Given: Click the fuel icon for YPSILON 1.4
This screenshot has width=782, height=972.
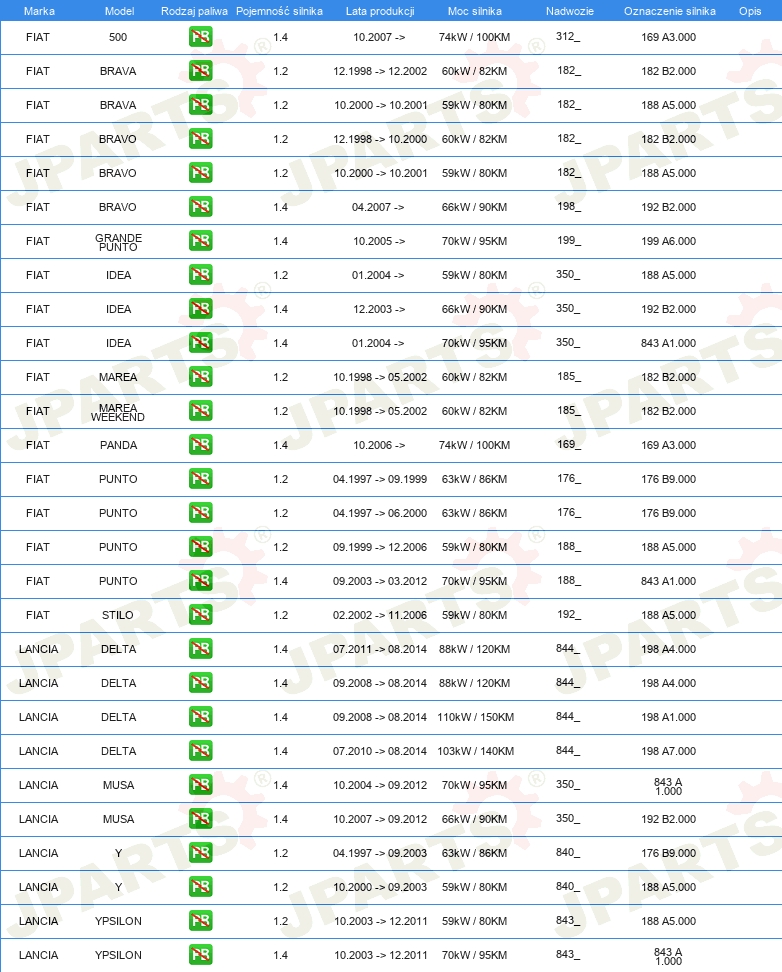Looking at the screenshot, I should tap(200, 955).
